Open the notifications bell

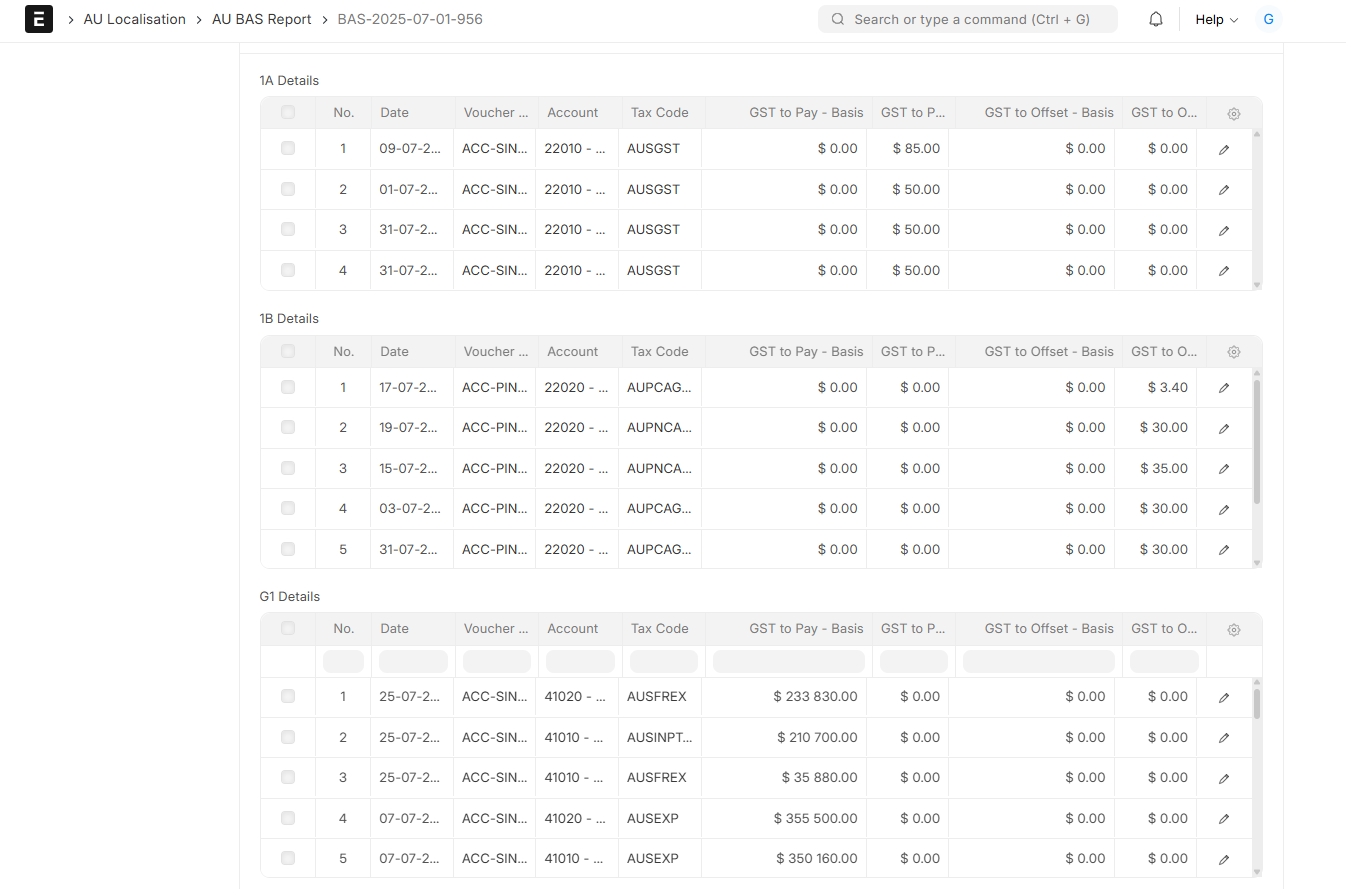[1156, 19]
